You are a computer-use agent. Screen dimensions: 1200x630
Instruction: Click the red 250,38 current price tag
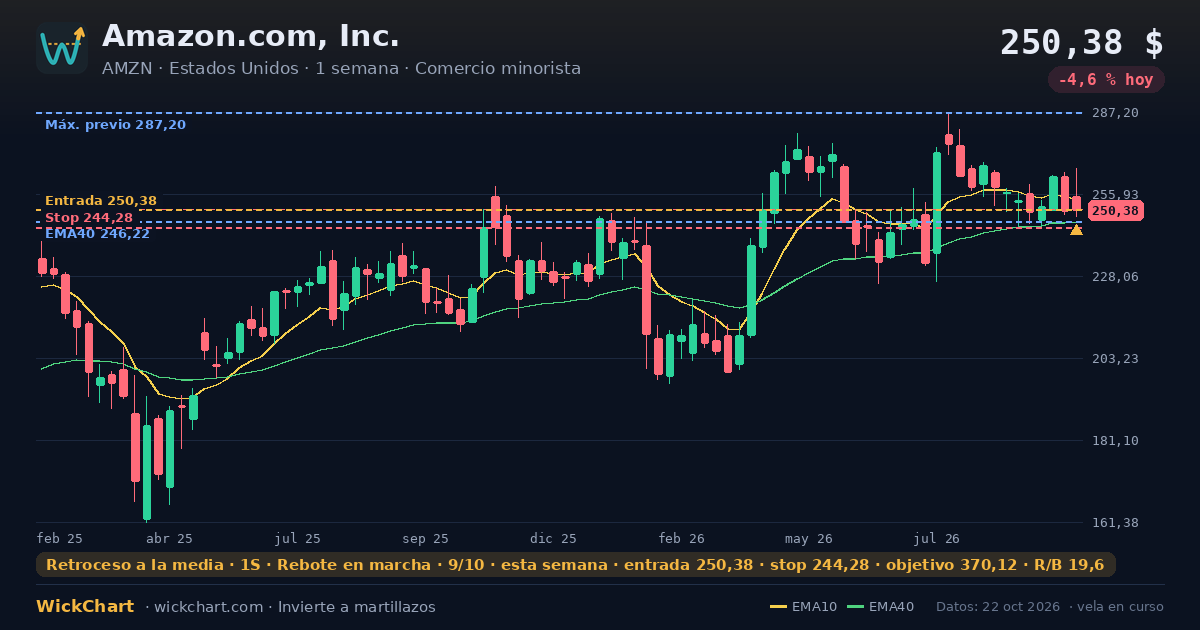click(x=1116, y=211)
